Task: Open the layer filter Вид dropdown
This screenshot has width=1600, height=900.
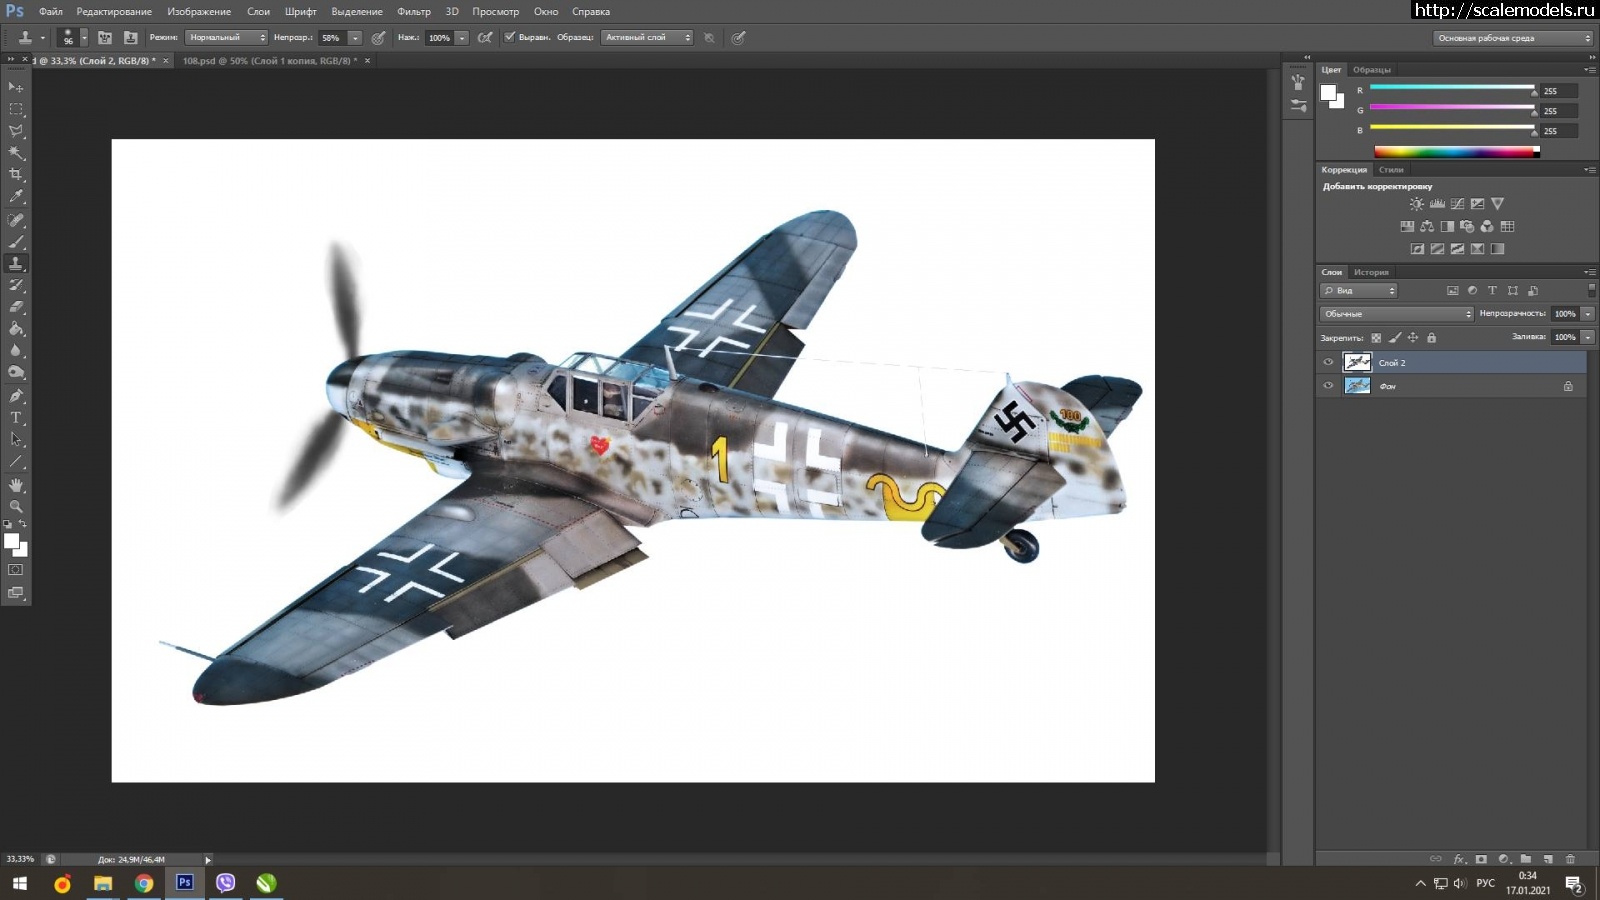Action: pos(1359,291)
